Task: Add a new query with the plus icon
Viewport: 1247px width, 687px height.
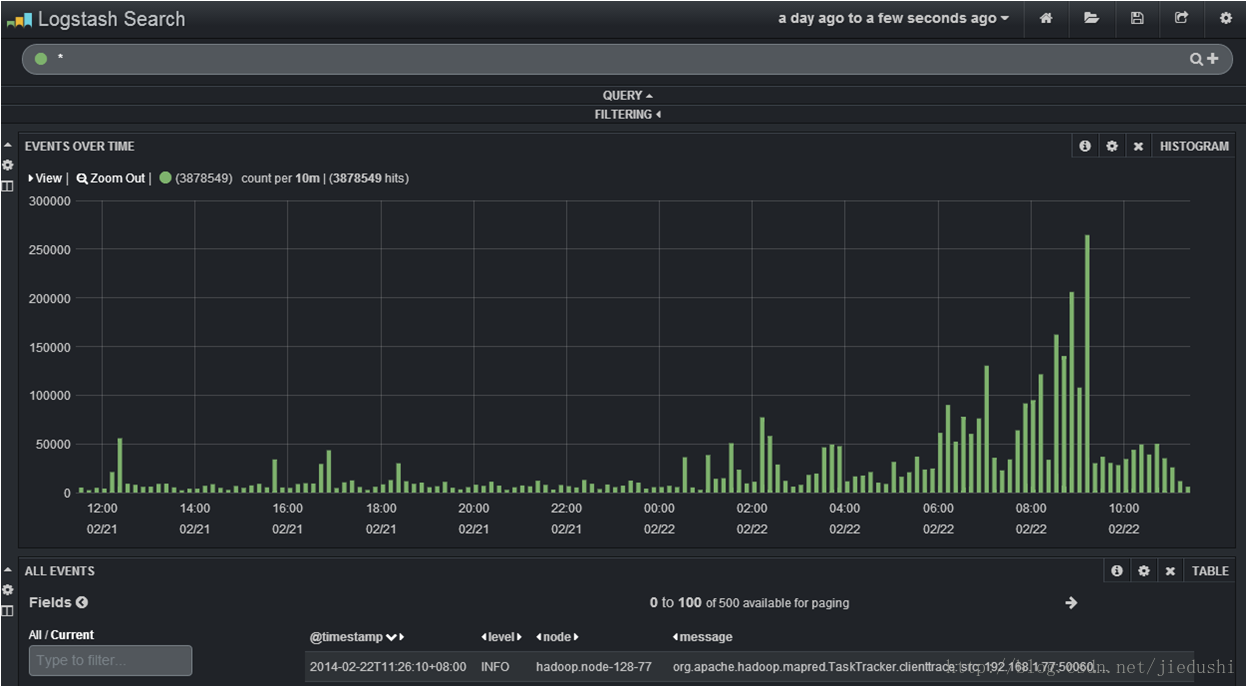Action: pos(1213,59)
